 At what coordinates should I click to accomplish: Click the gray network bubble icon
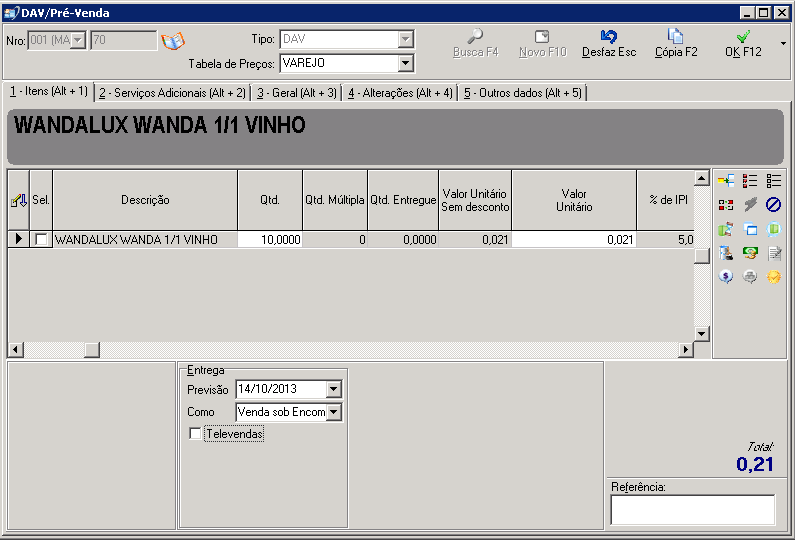(x=750, y=277)
